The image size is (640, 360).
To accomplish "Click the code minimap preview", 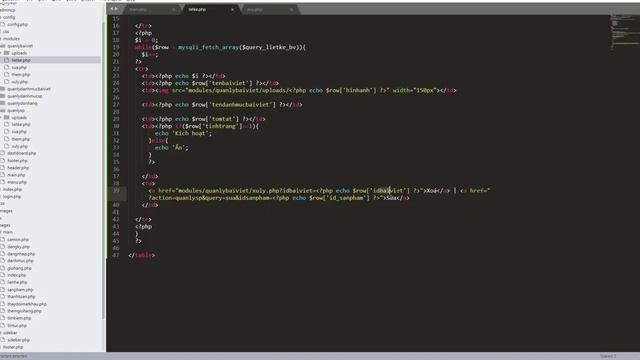I will 624,32.
